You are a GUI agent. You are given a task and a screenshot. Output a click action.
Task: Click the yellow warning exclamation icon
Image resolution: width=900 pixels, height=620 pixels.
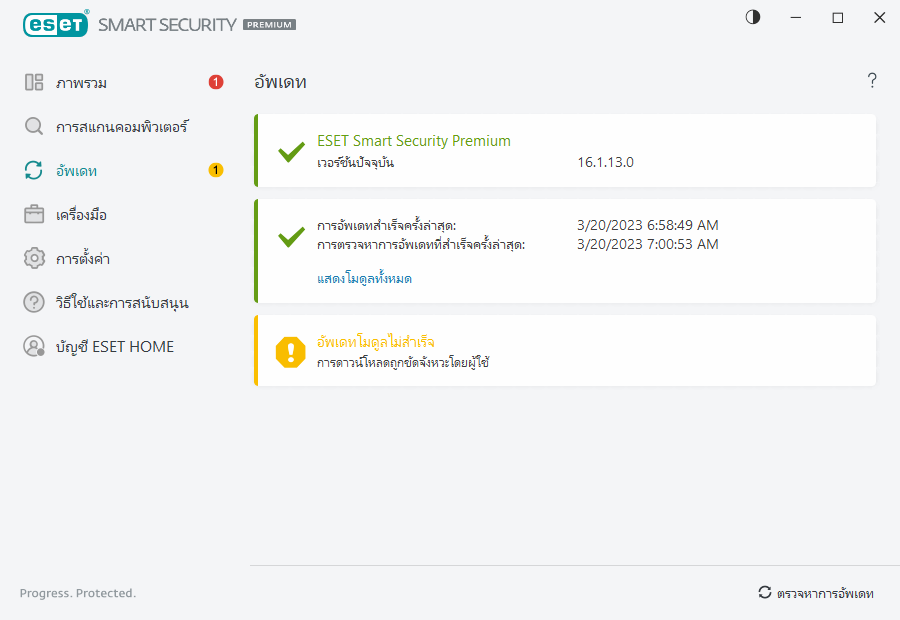290,350
